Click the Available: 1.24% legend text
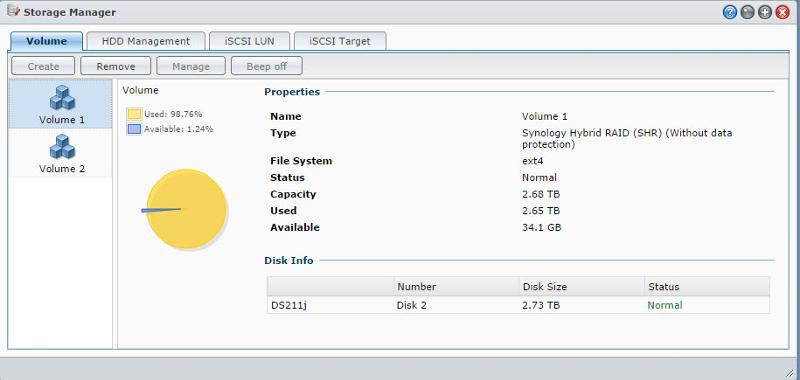The image size is (800, 380). click(179, 130)
